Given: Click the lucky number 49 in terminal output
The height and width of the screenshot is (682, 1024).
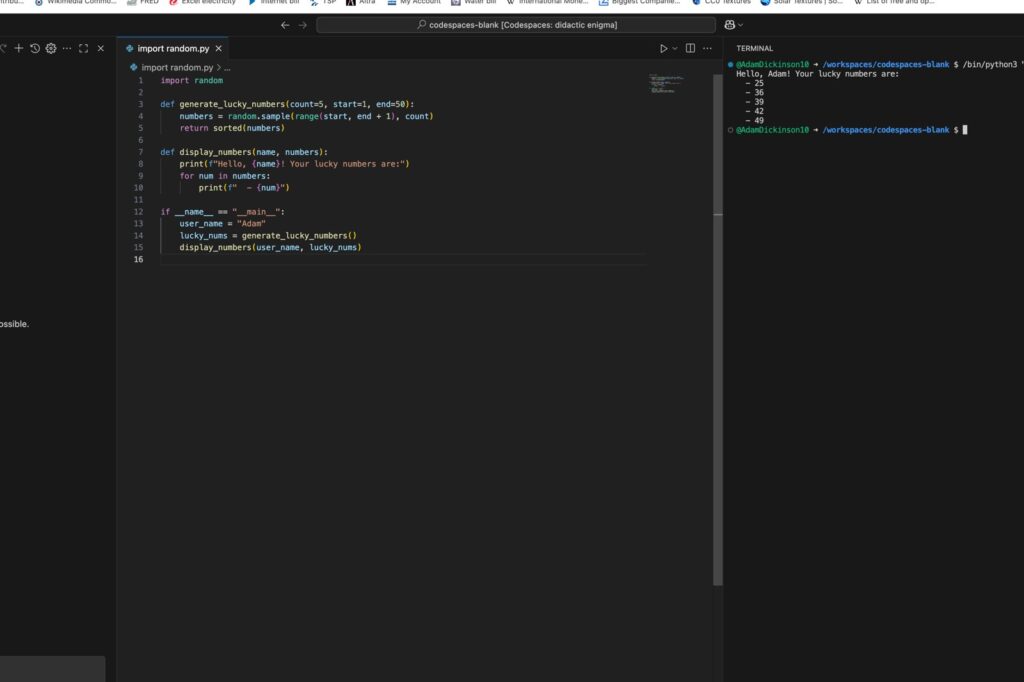Looking at the screenshot, I should point(759,120).
